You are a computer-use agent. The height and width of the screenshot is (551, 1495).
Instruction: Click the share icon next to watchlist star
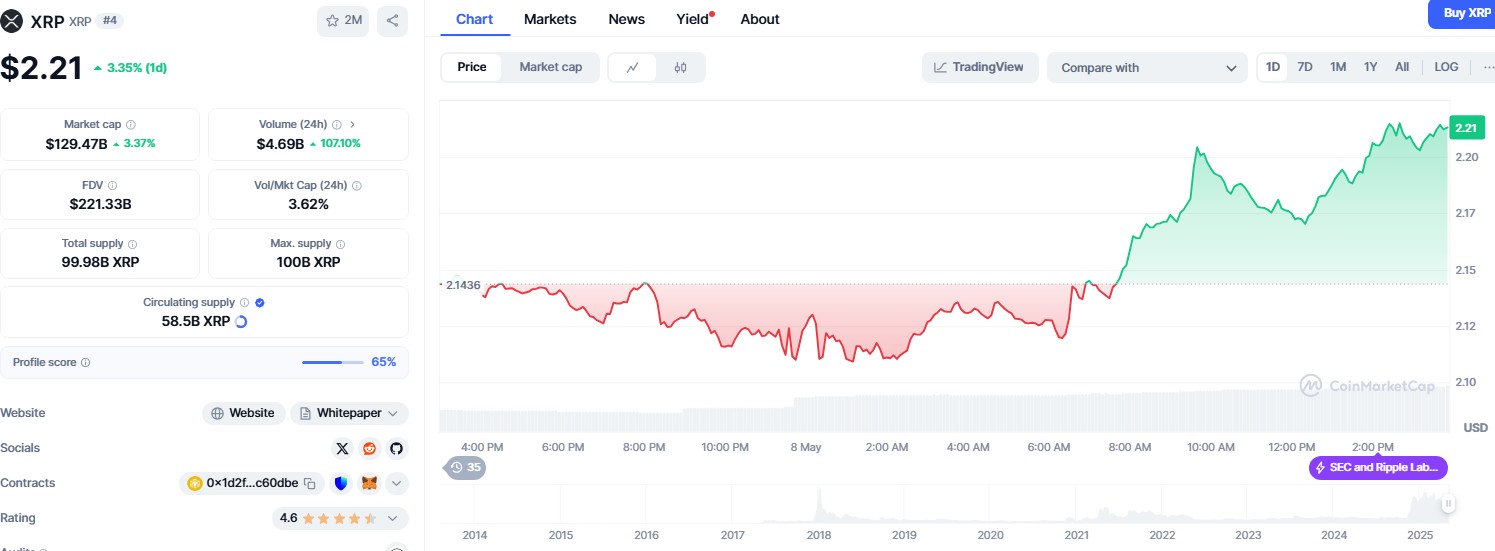click(393, 20)
